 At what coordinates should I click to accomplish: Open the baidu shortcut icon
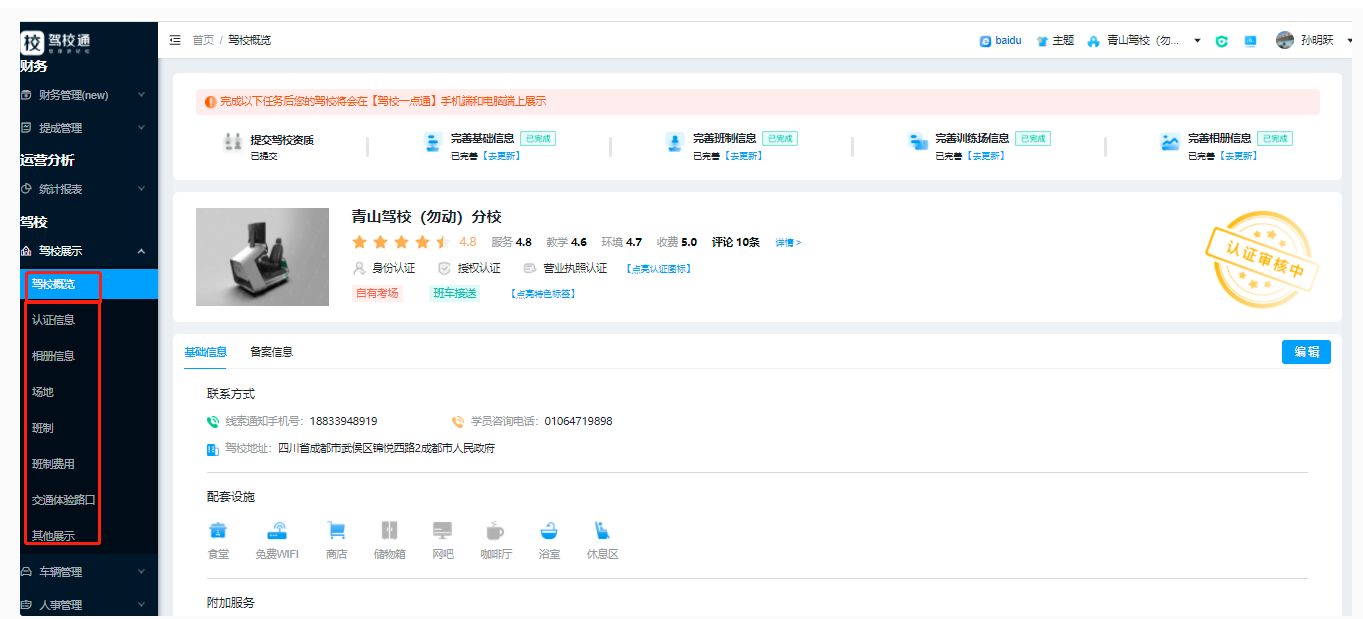985,41
